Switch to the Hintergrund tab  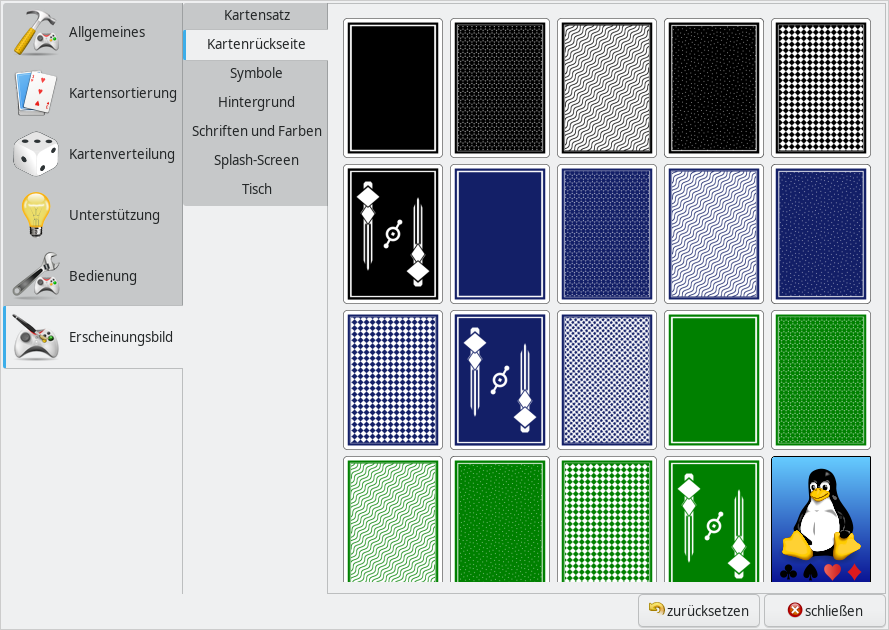(x=256, y=102)
